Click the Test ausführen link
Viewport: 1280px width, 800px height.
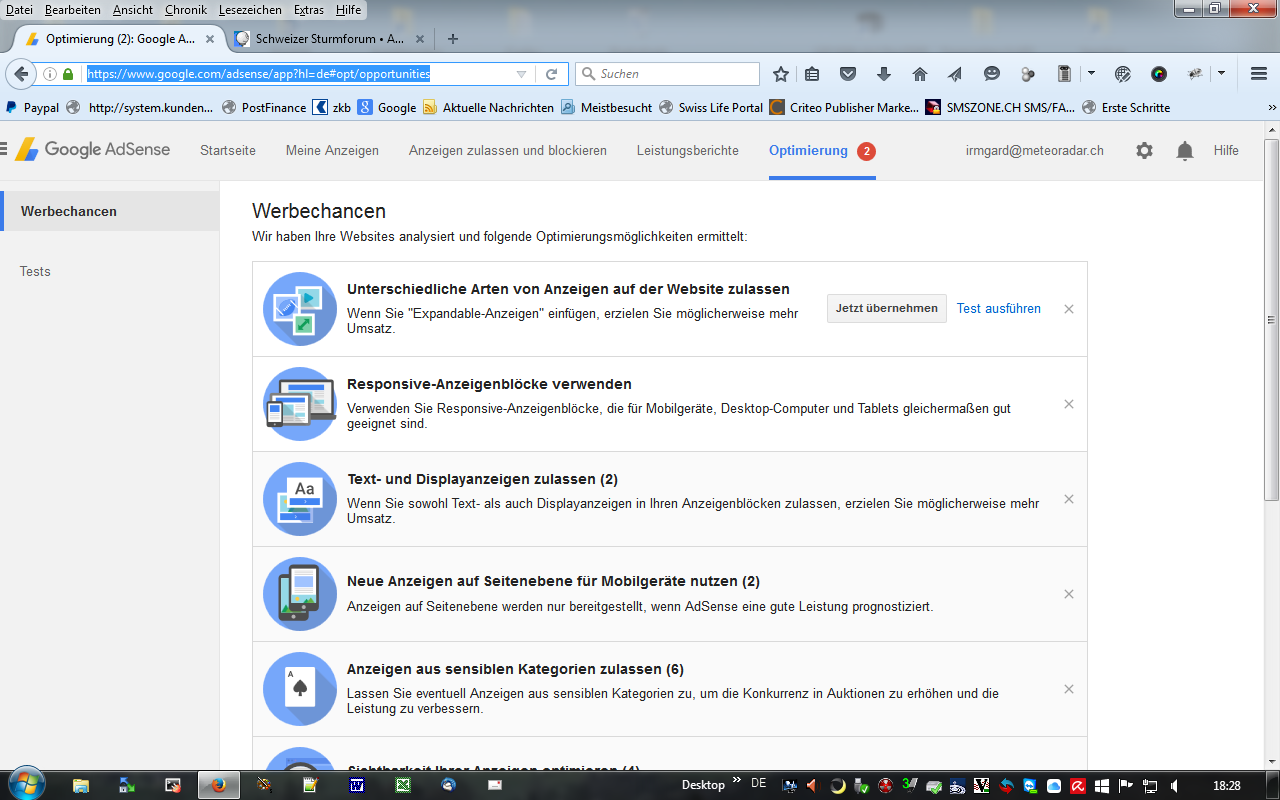[x=998, y=309]
